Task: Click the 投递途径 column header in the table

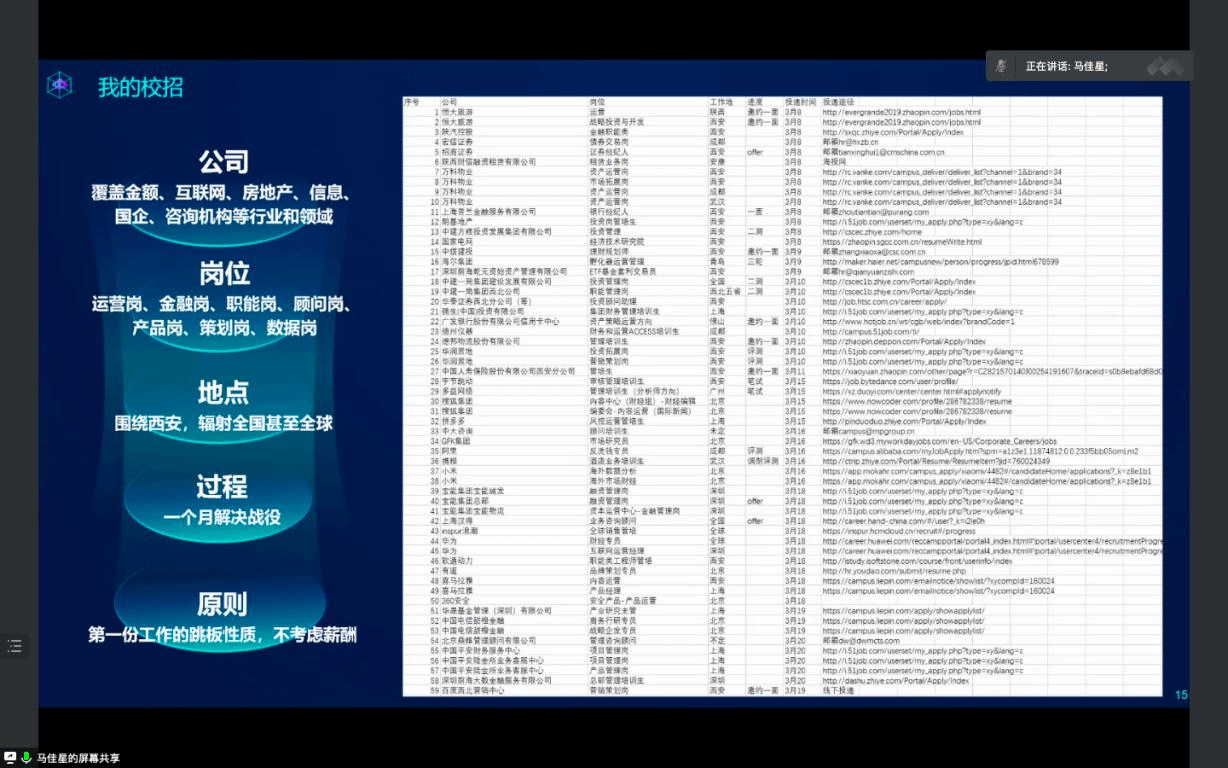Action: pyautogui.click(x=839, y=102)
